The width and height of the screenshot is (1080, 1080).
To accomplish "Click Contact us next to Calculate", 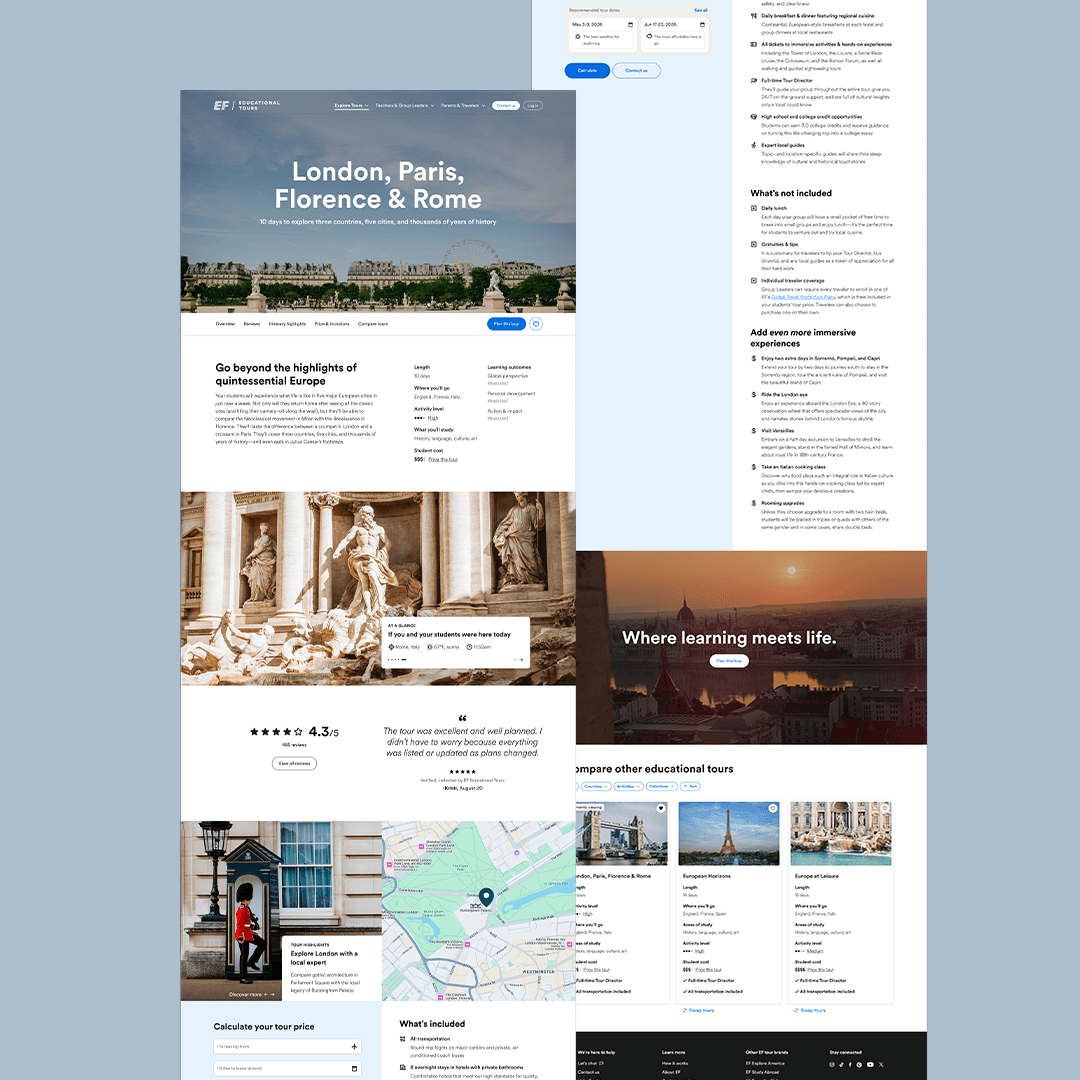I will tap(636, 70).
